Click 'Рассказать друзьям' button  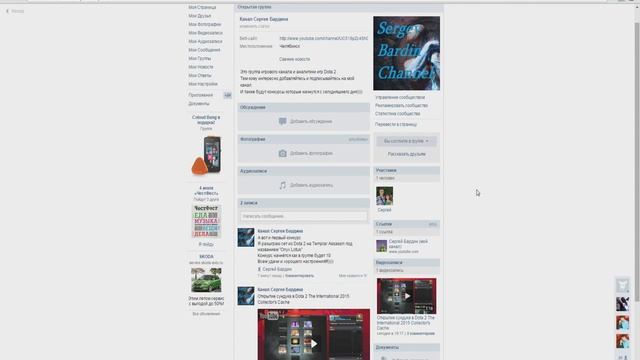pyautogui.click(x=407, y=154)
